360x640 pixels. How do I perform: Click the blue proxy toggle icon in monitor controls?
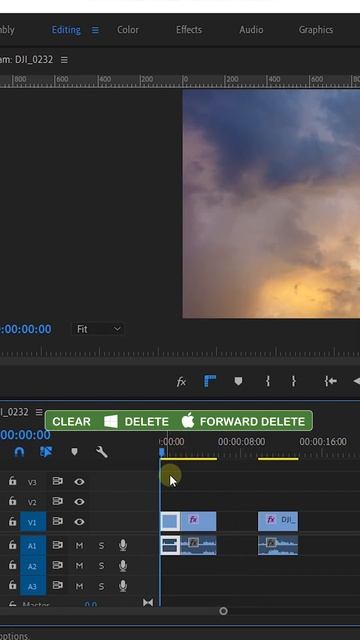(x=210, y=381)
